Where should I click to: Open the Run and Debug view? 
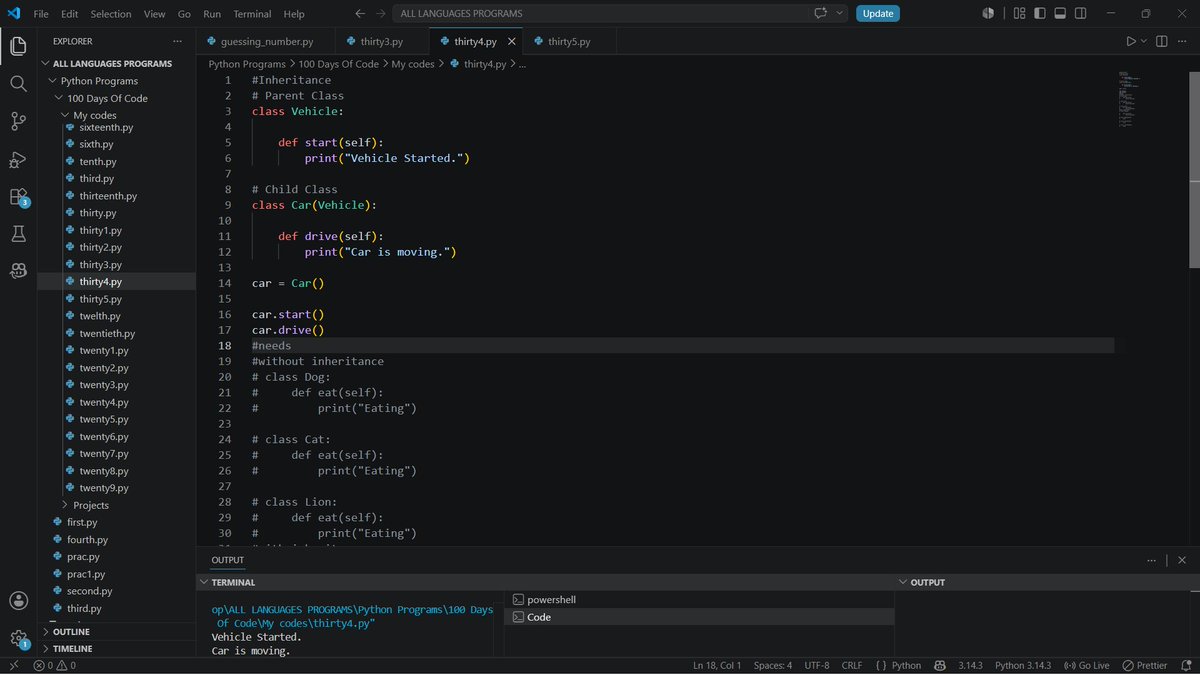pos(18,159)
